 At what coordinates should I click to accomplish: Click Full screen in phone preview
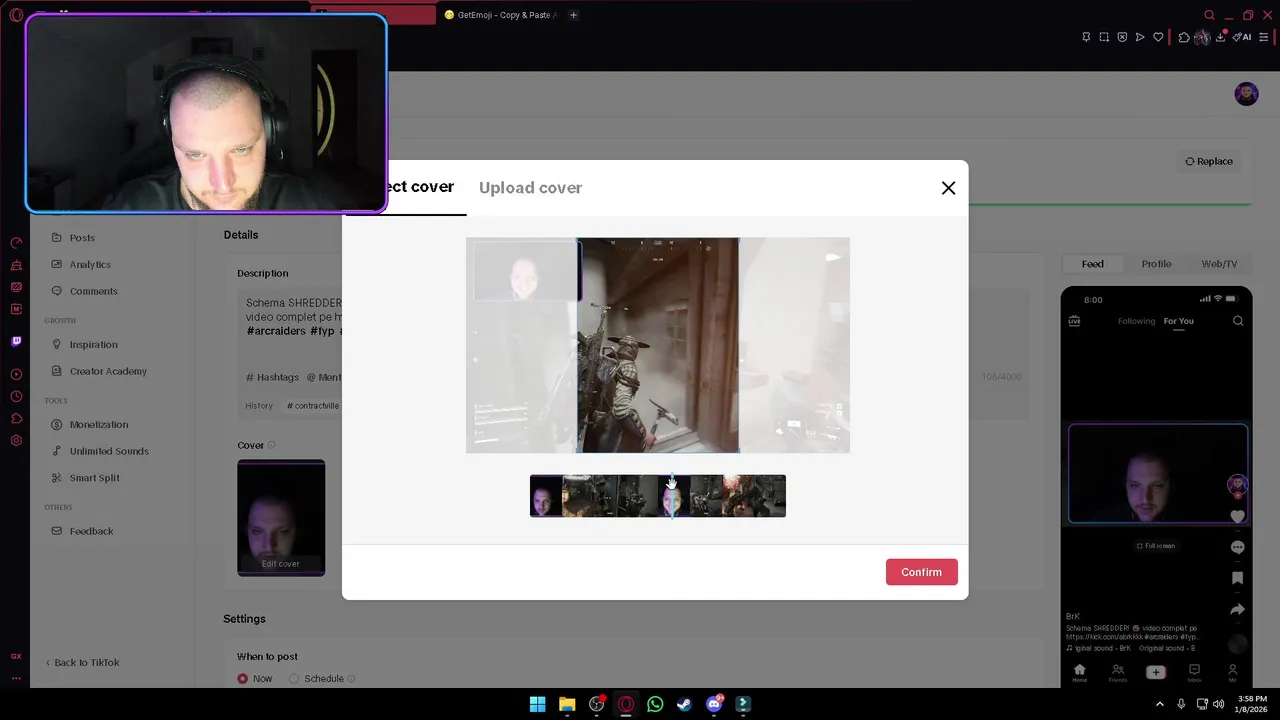tap(1156, 546)
